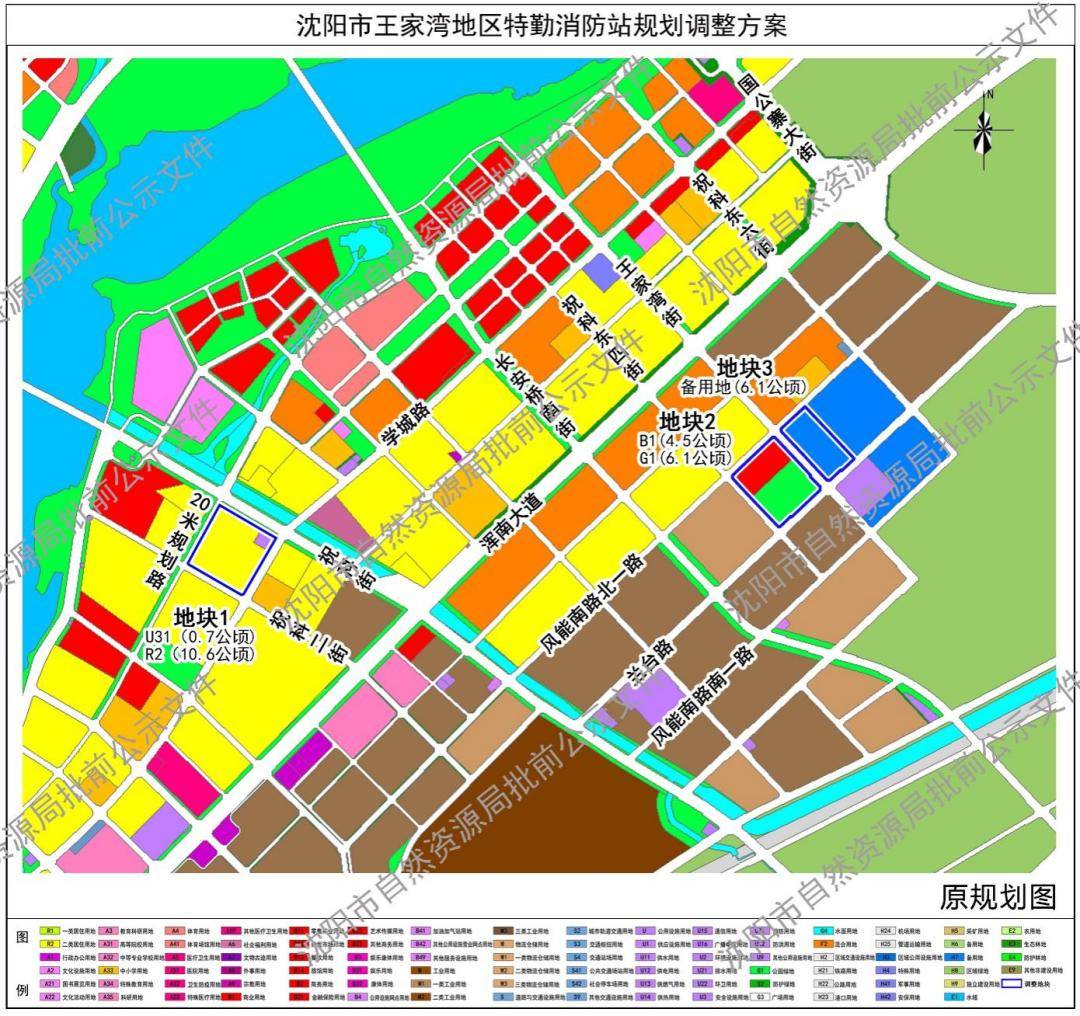Click the A31 高等院校用地 legend swatch
This screenshot has height=1016, width=1080.
click(108, 942)
